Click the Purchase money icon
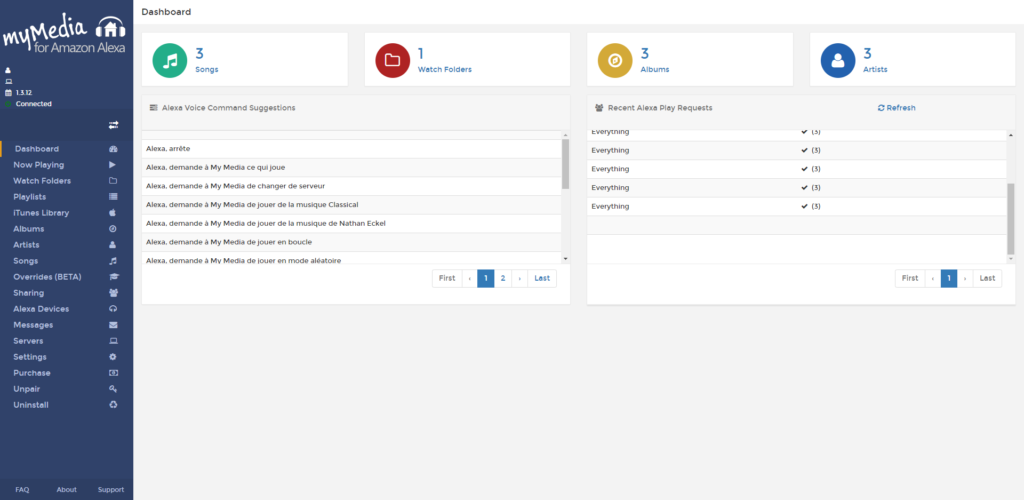The width and height of the screenshot is (1024, 500). [x=113, y=373]
